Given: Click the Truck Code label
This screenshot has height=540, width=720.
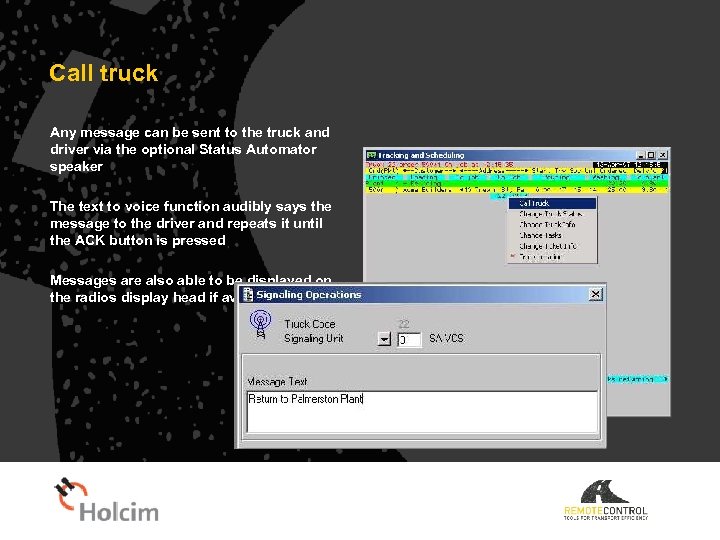Looking at the screenshot, I should (309, 324).
